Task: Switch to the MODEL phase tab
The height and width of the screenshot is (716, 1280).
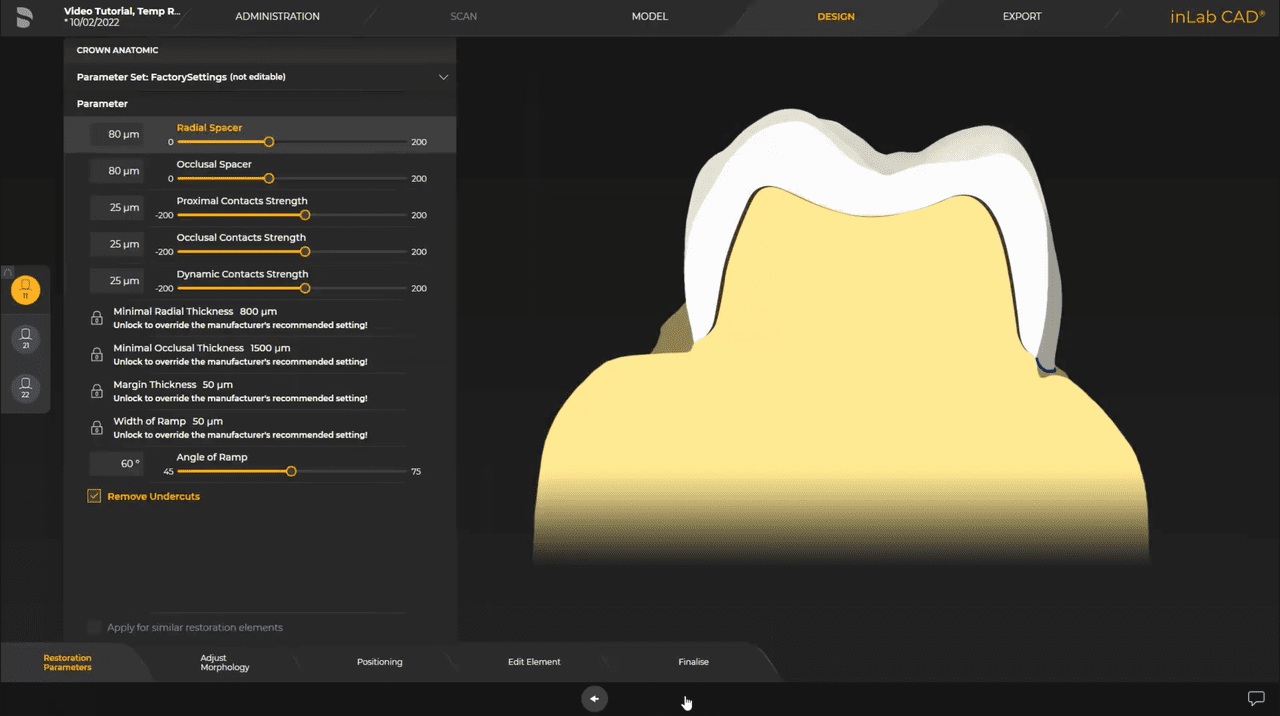Action: point(649,16)
